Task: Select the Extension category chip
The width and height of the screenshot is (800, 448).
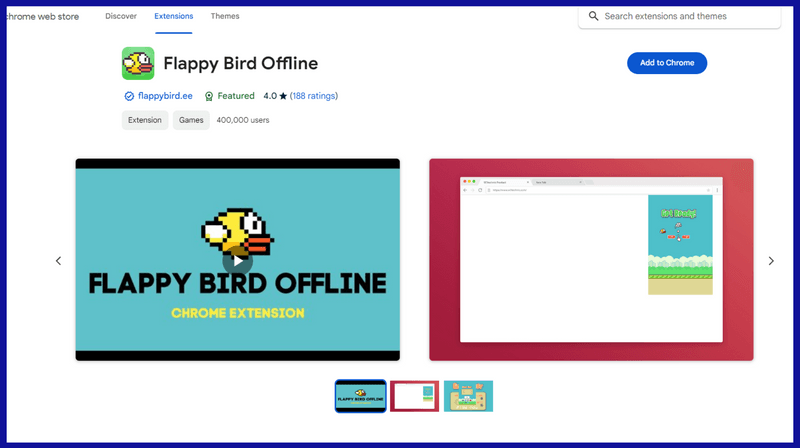Action: click(x=144, y=120)
